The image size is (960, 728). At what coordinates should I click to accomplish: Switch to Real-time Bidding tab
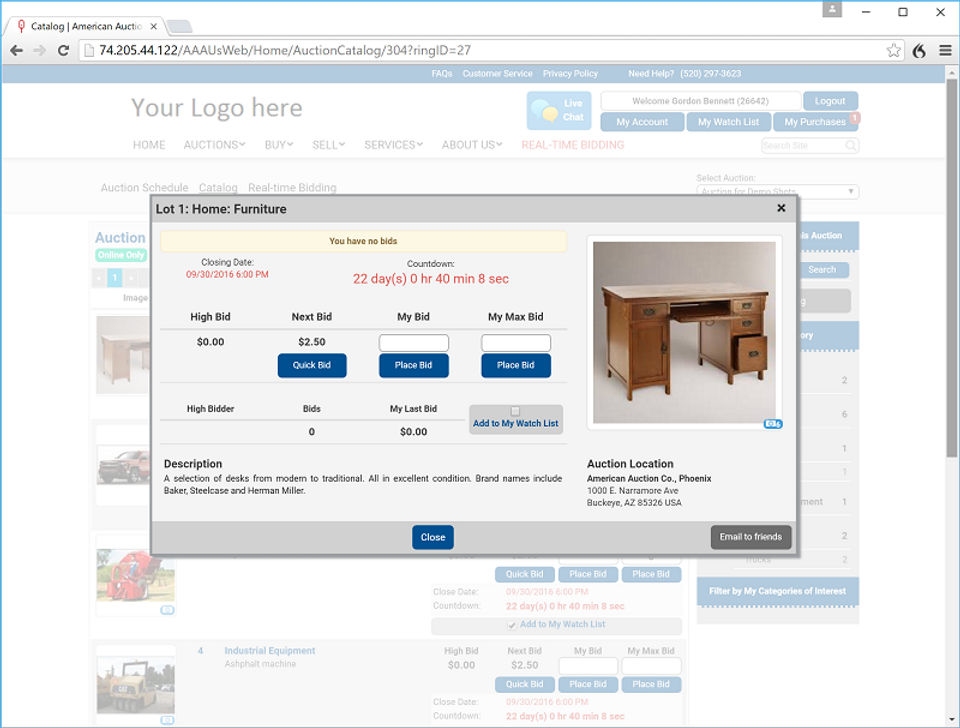[292, 187]
